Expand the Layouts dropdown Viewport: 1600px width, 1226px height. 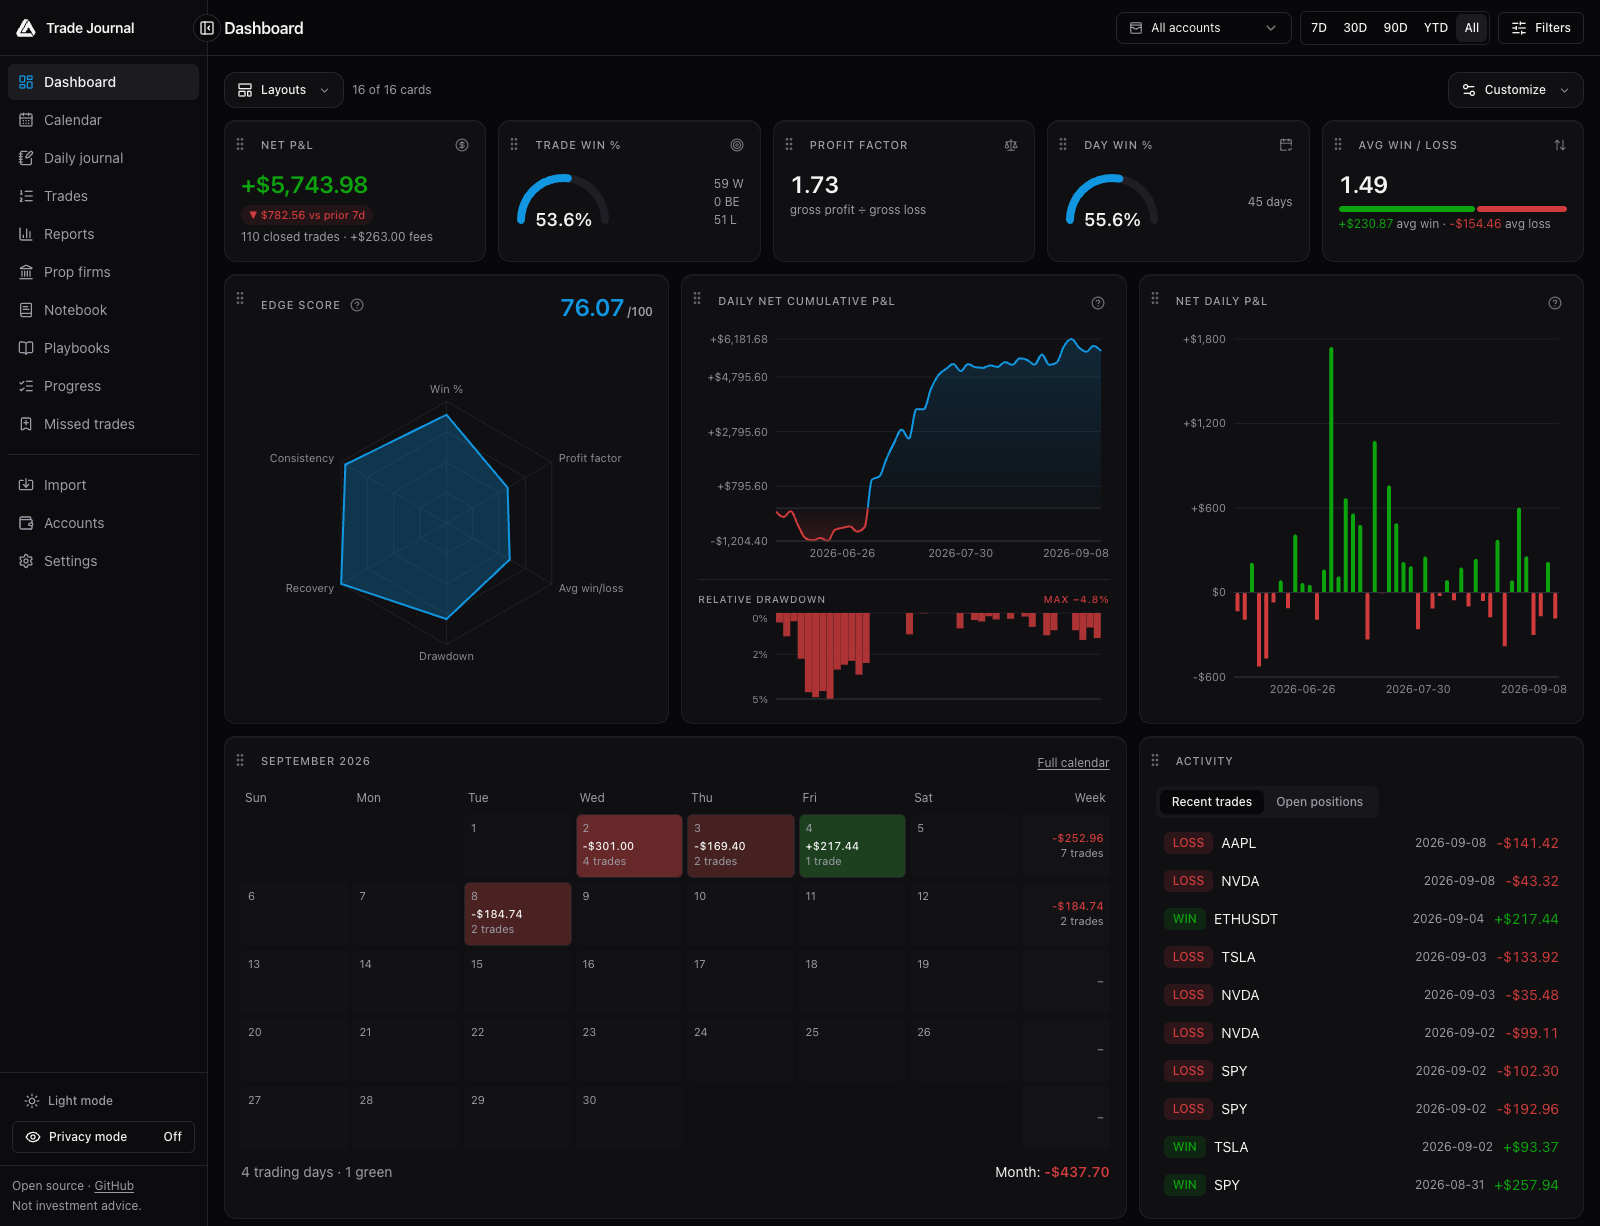(283, 90)
